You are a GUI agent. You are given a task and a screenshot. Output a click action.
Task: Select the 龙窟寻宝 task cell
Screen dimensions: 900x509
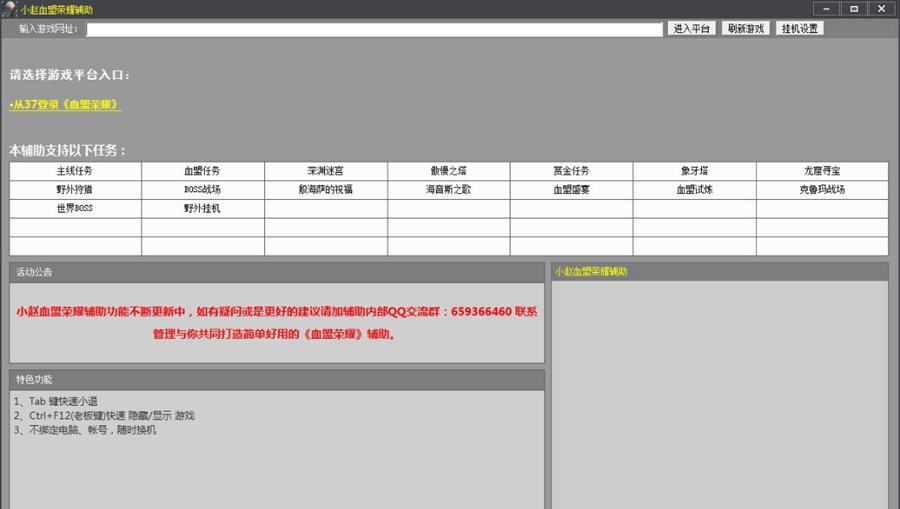pos(822,171)
